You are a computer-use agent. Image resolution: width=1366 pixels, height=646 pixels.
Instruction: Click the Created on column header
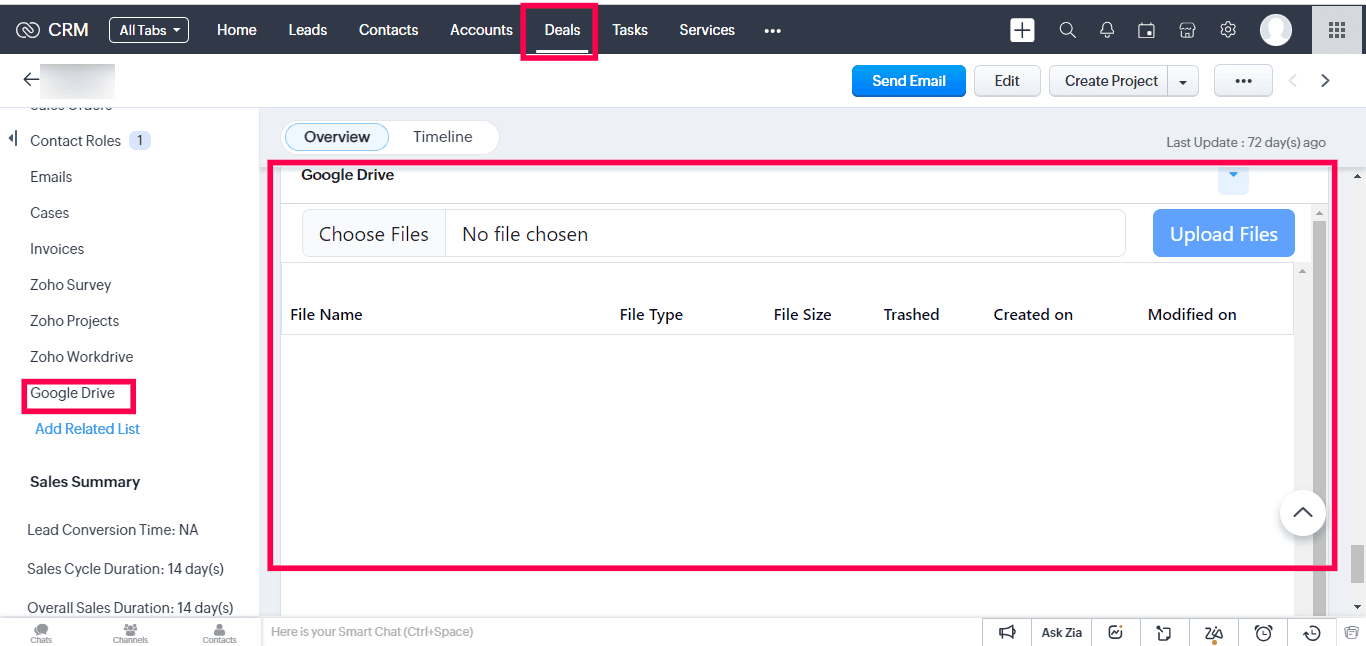(1033, 314)
